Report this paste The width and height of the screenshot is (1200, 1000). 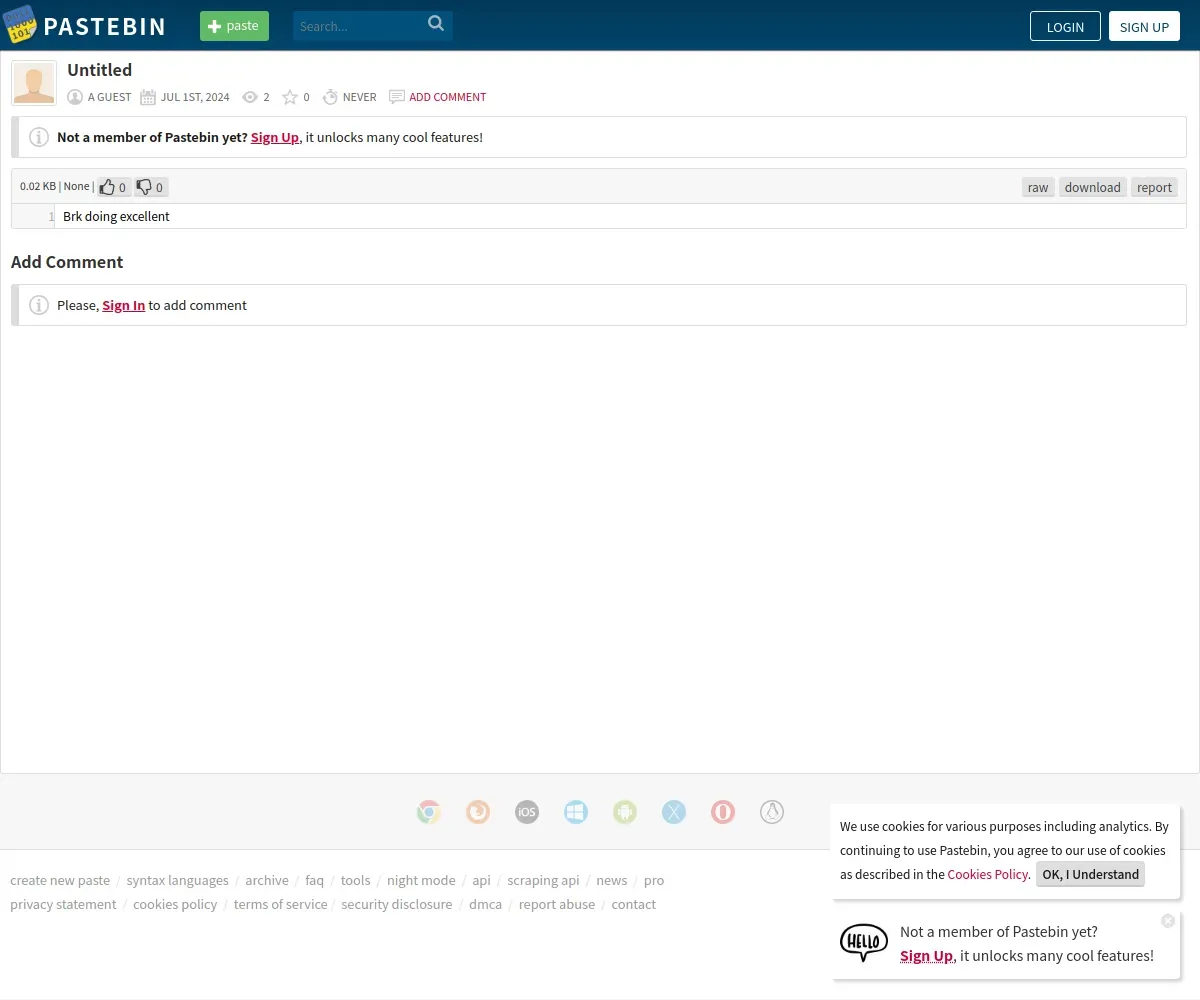point(1154,187)
